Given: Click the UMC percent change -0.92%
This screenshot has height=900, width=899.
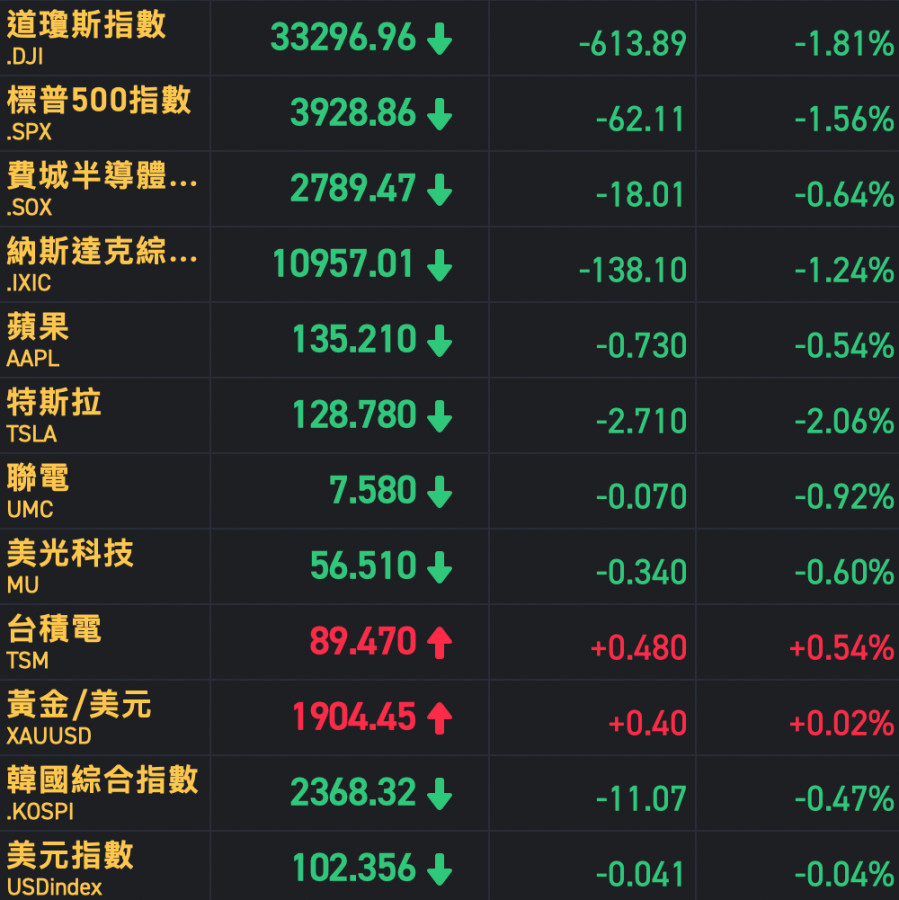Looking at the screenshot, I should [843, 496].
